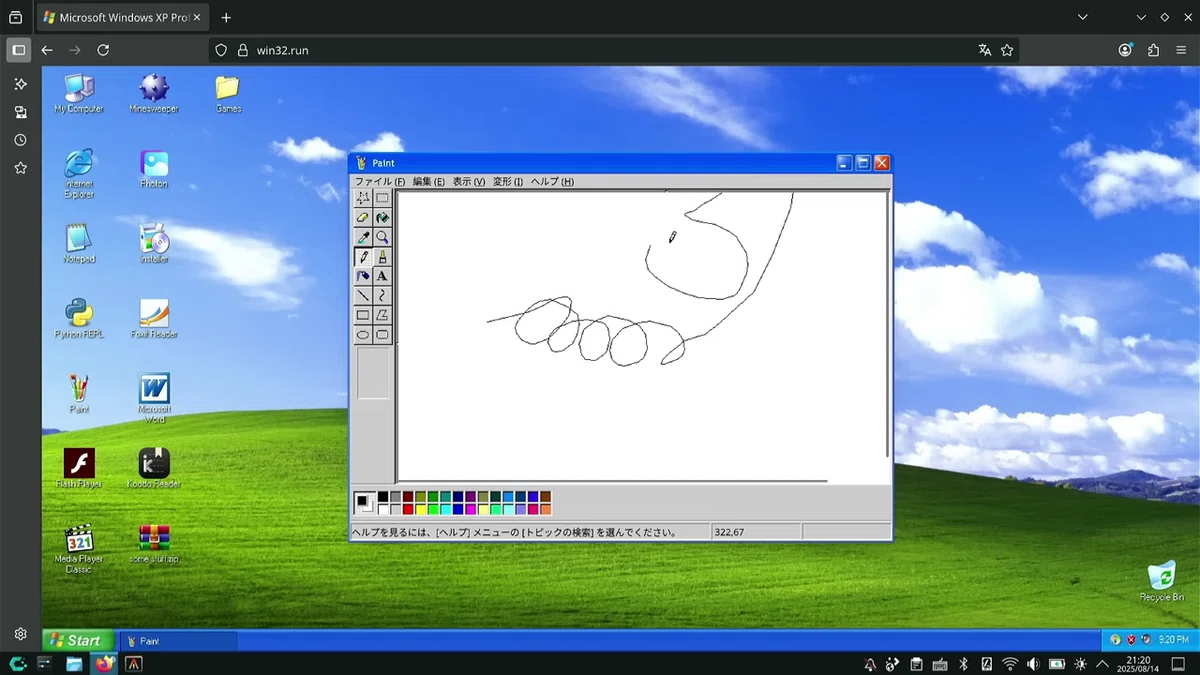Bookmark this page with the star
Image resolution: width=1200 pixels, height=675 pixels.
click(x=1007, y=50)
